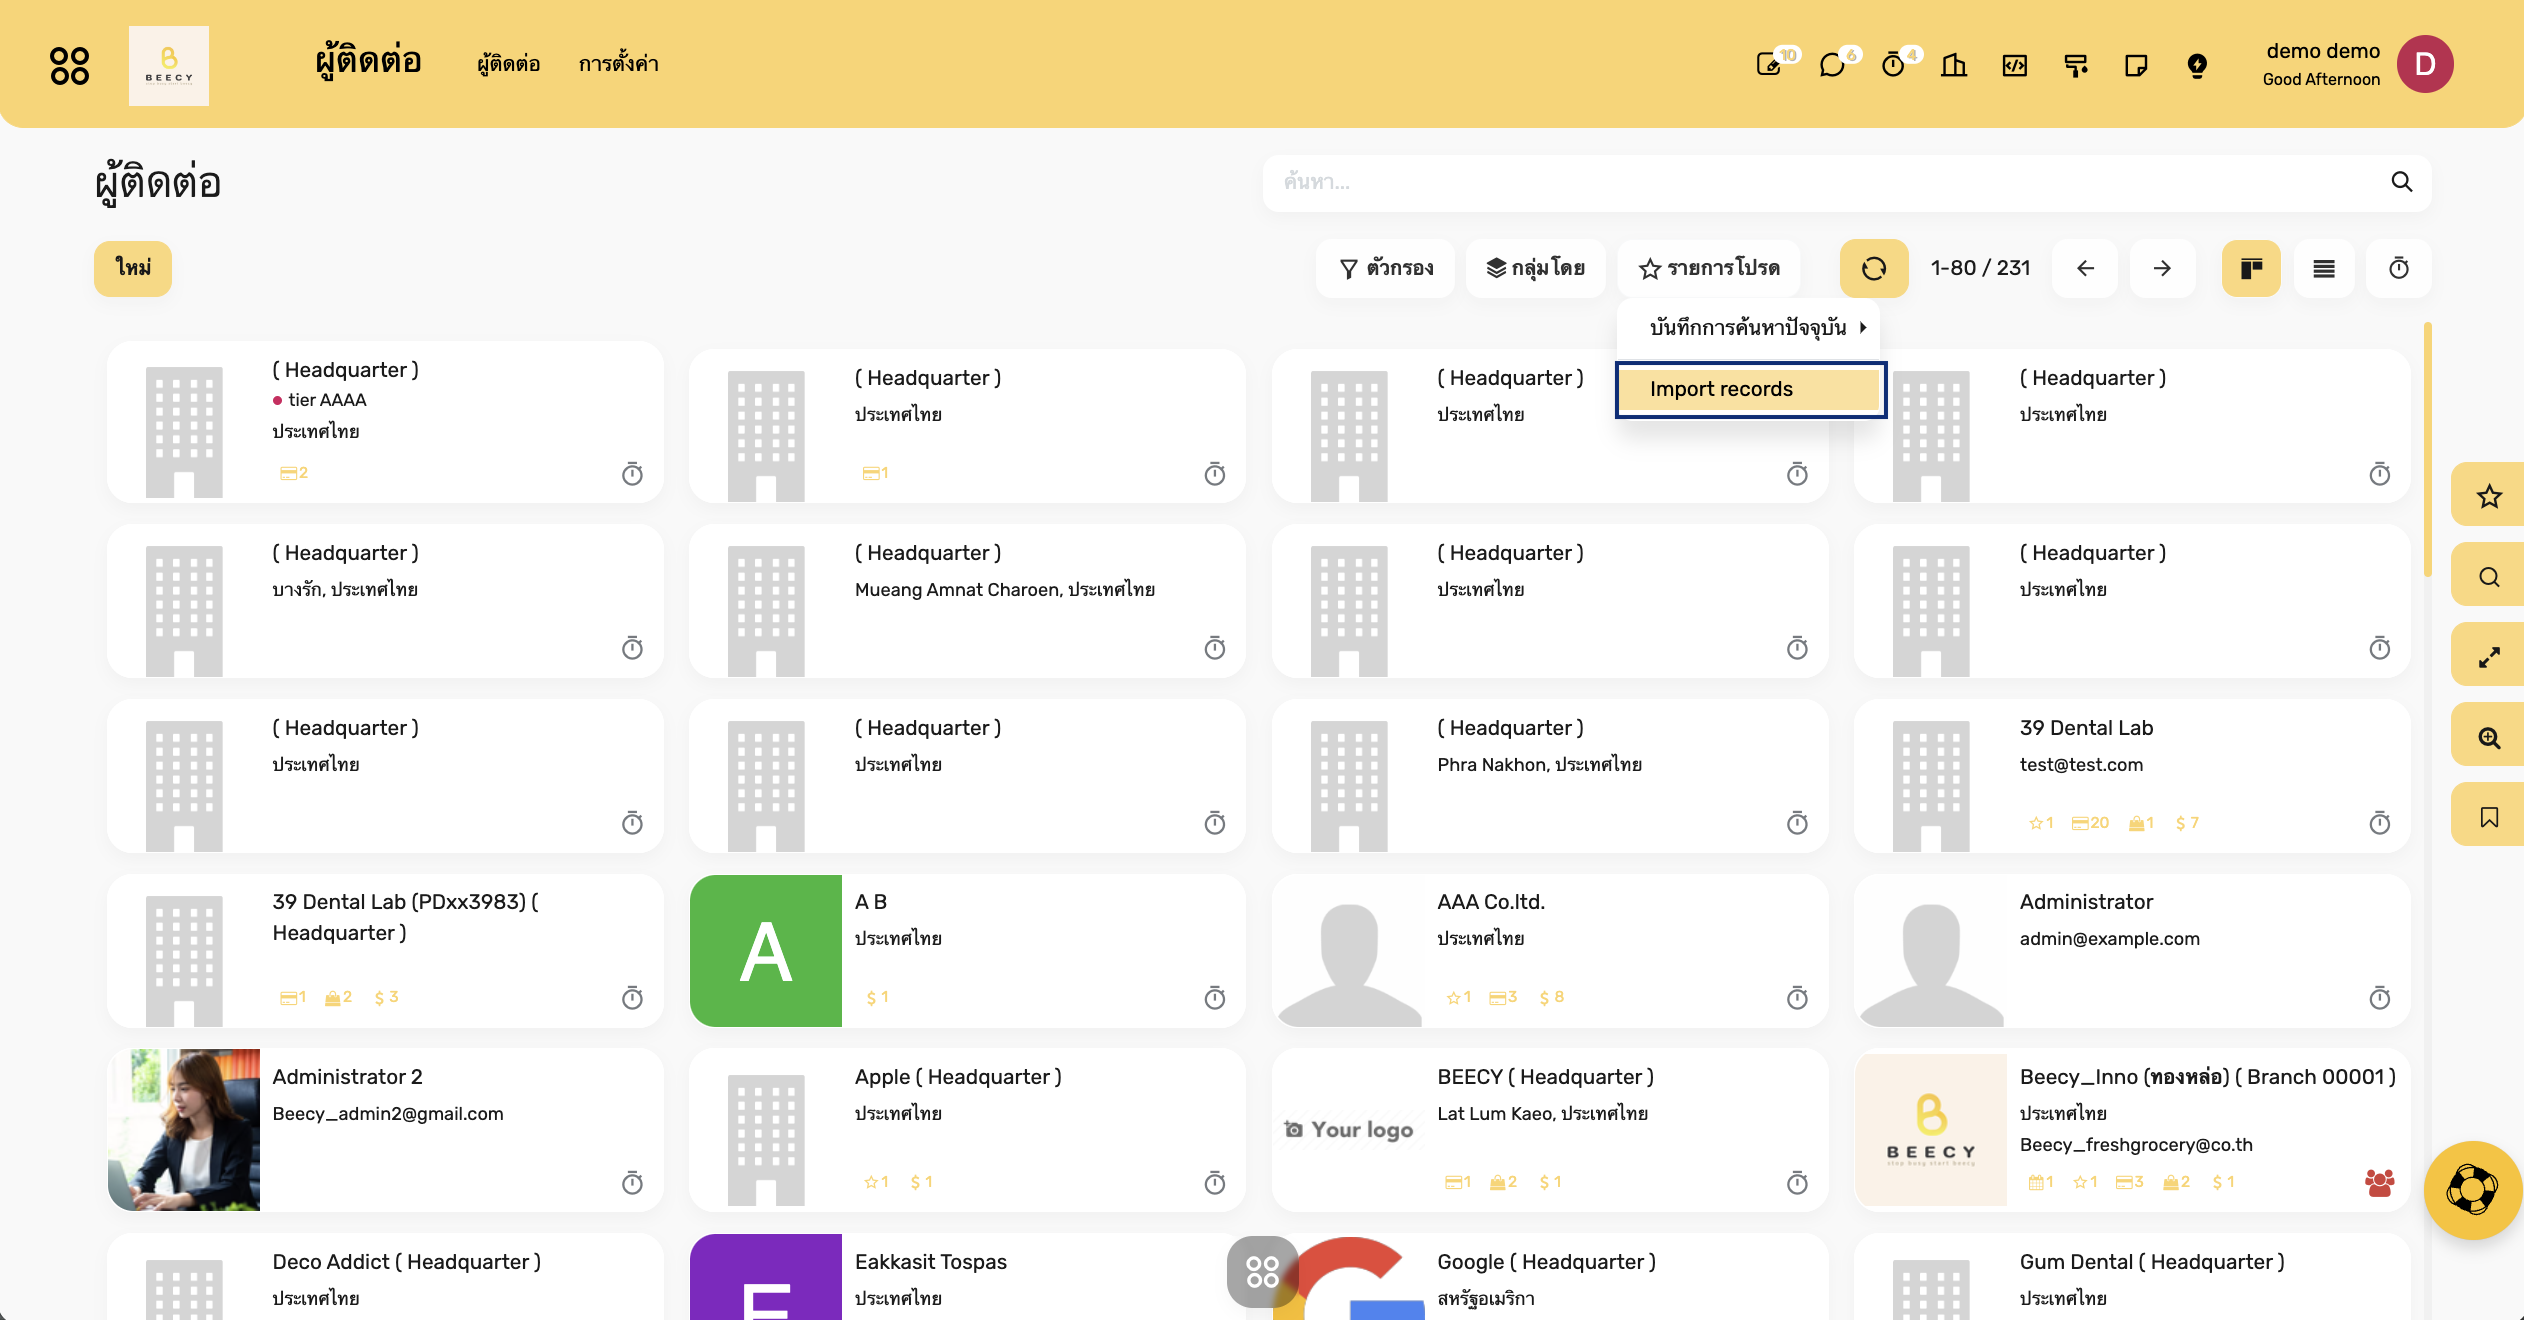Screen dimensions: 2524x1320
Task: Open the Administrator admin@example.com card
Action: tap(2132, 951)
